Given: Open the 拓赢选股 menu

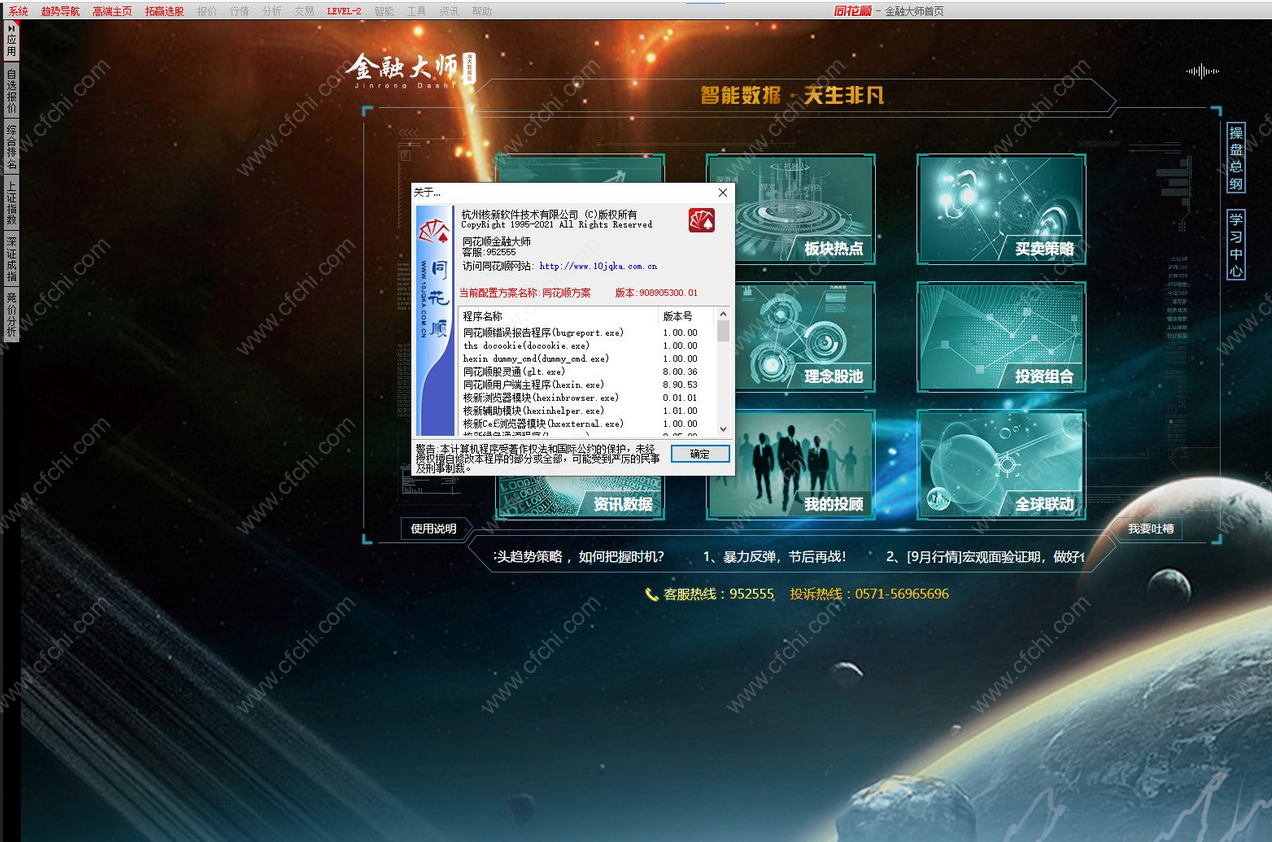Looking at the screenshot, I should [164, 11].
